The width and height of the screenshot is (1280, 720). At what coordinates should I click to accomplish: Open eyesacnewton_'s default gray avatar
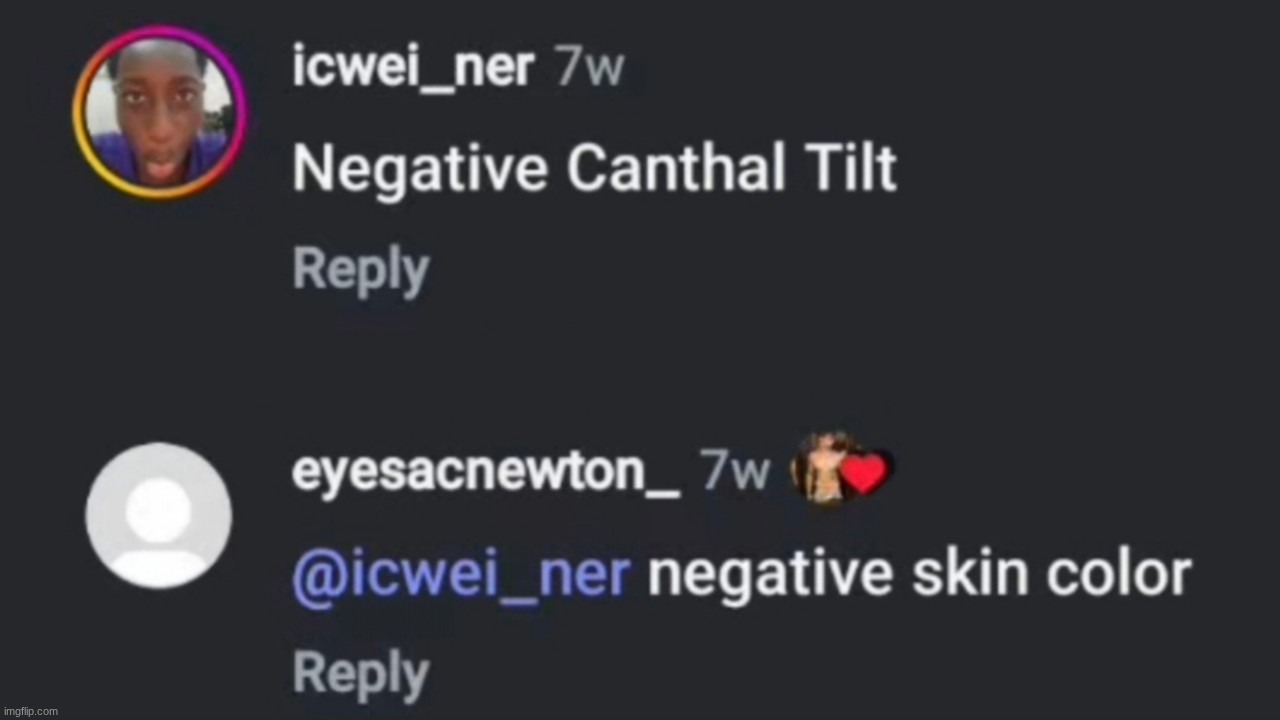click(x=159, y=516)
